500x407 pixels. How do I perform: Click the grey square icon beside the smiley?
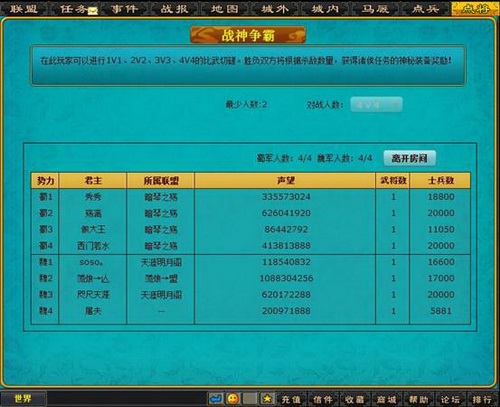(x=250, y=399)
